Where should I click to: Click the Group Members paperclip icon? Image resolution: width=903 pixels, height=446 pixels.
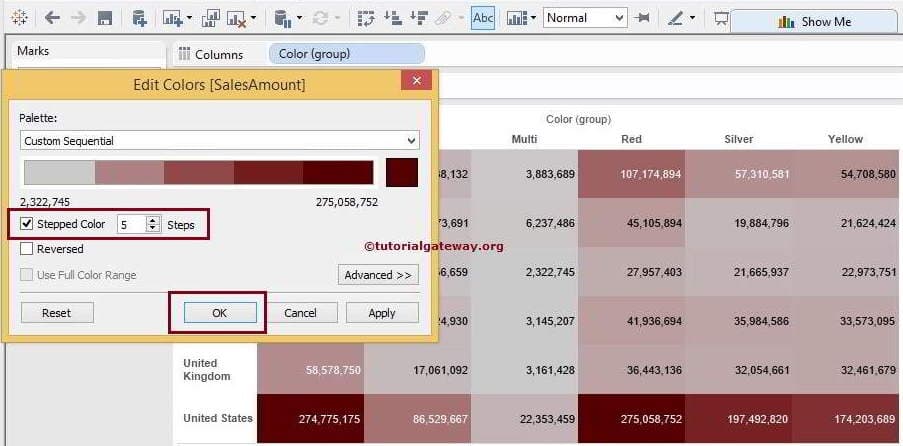click(443, 18)
